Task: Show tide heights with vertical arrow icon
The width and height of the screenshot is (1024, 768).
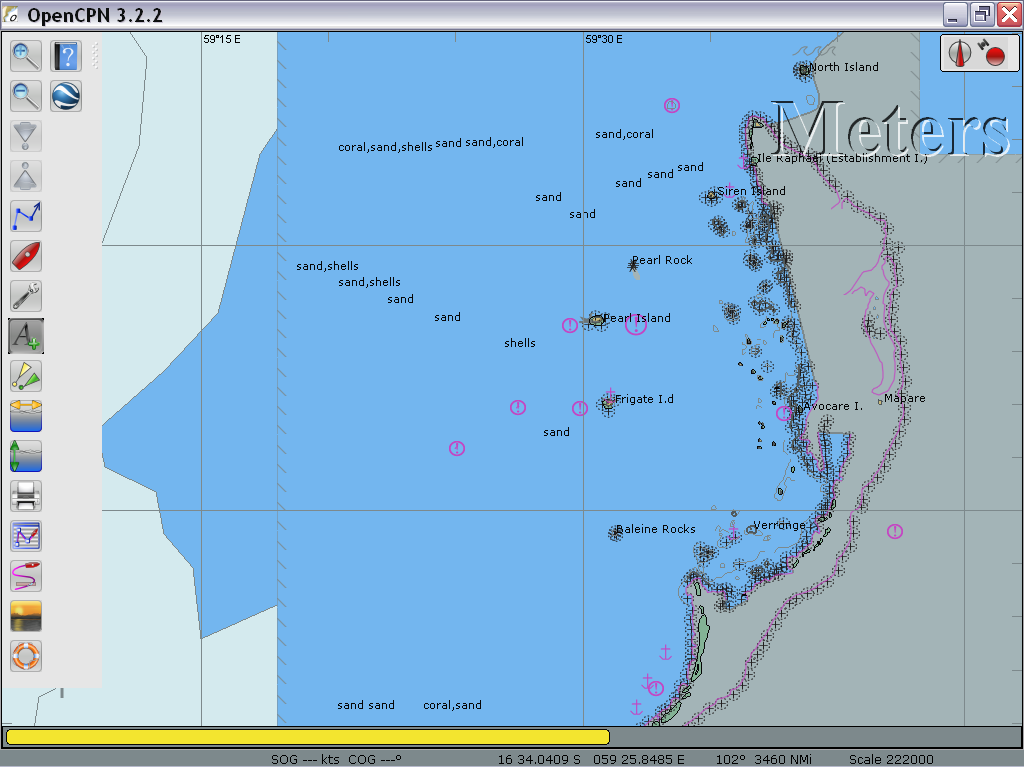Action: coord(26,456)
